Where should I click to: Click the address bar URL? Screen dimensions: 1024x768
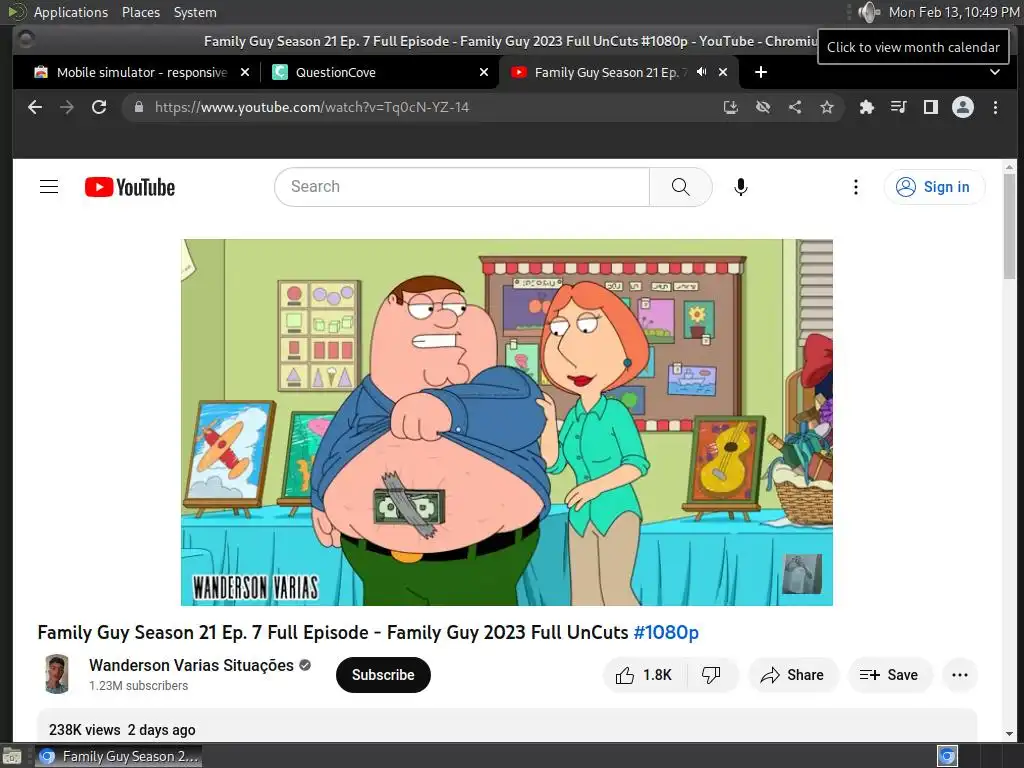coord(312,107)
